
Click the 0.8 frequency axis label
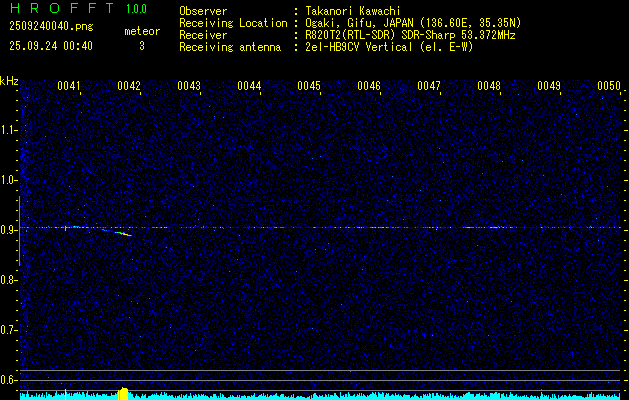click(x=8, y=280)
